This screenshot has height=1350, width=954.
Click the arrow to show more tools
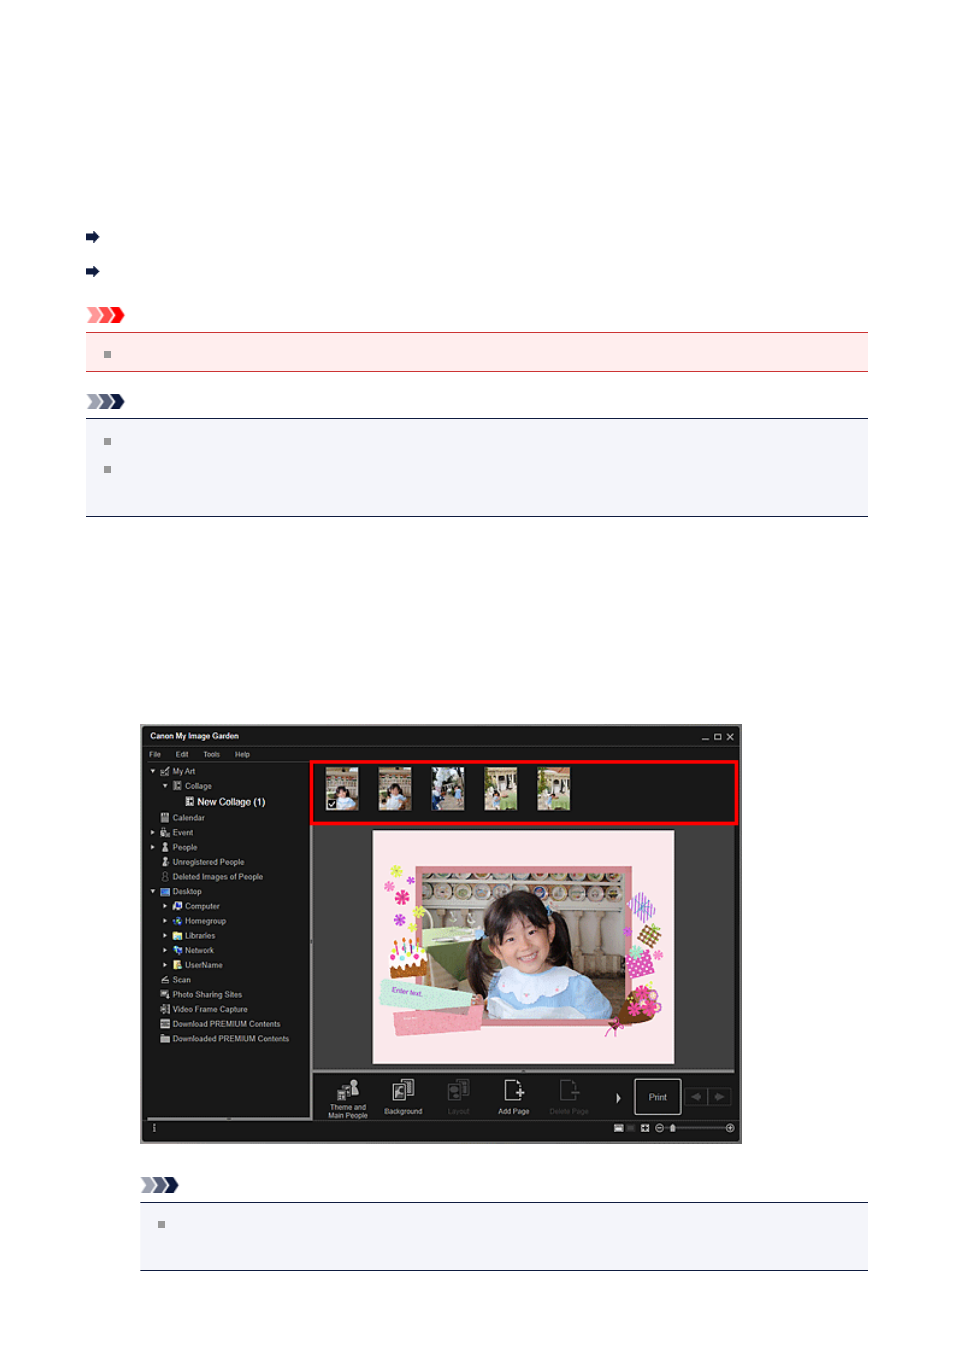(x=618, y=1098)
